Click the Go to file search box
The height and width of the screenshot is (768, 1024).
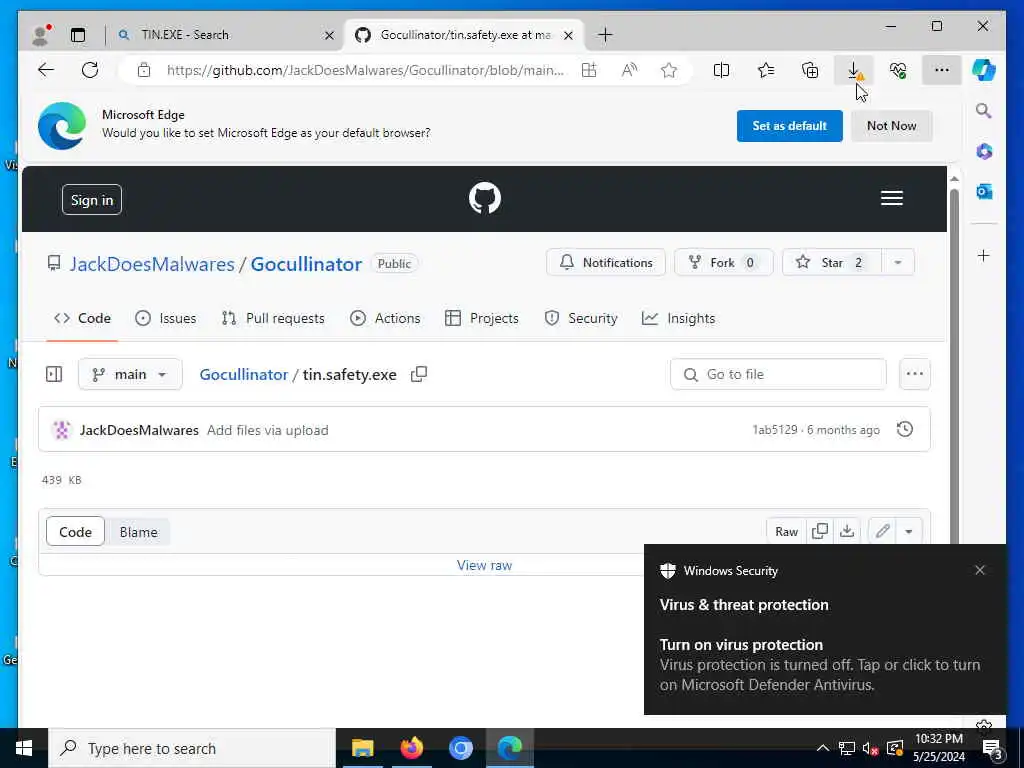778,374
